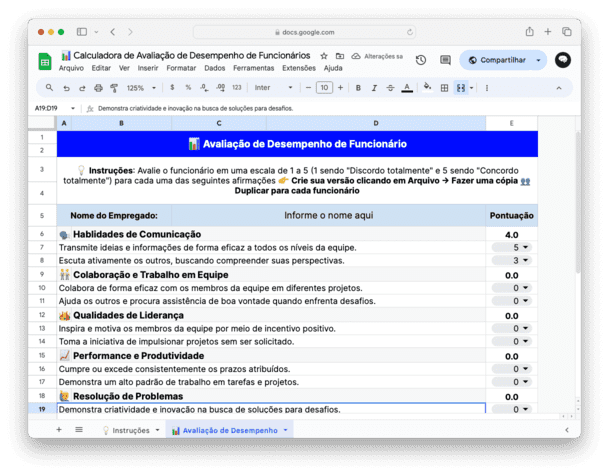The height and width of the screenshot is (475, 609).
Task: Open the account avatar
Action: click(x=562, y=60)
